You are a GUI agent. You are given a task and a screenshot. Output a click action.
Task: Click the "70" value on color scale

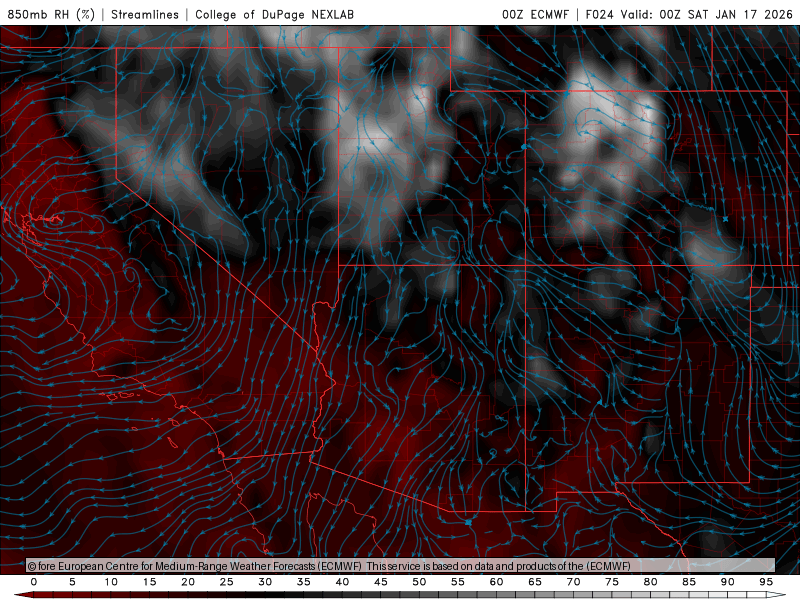[573, 582]
